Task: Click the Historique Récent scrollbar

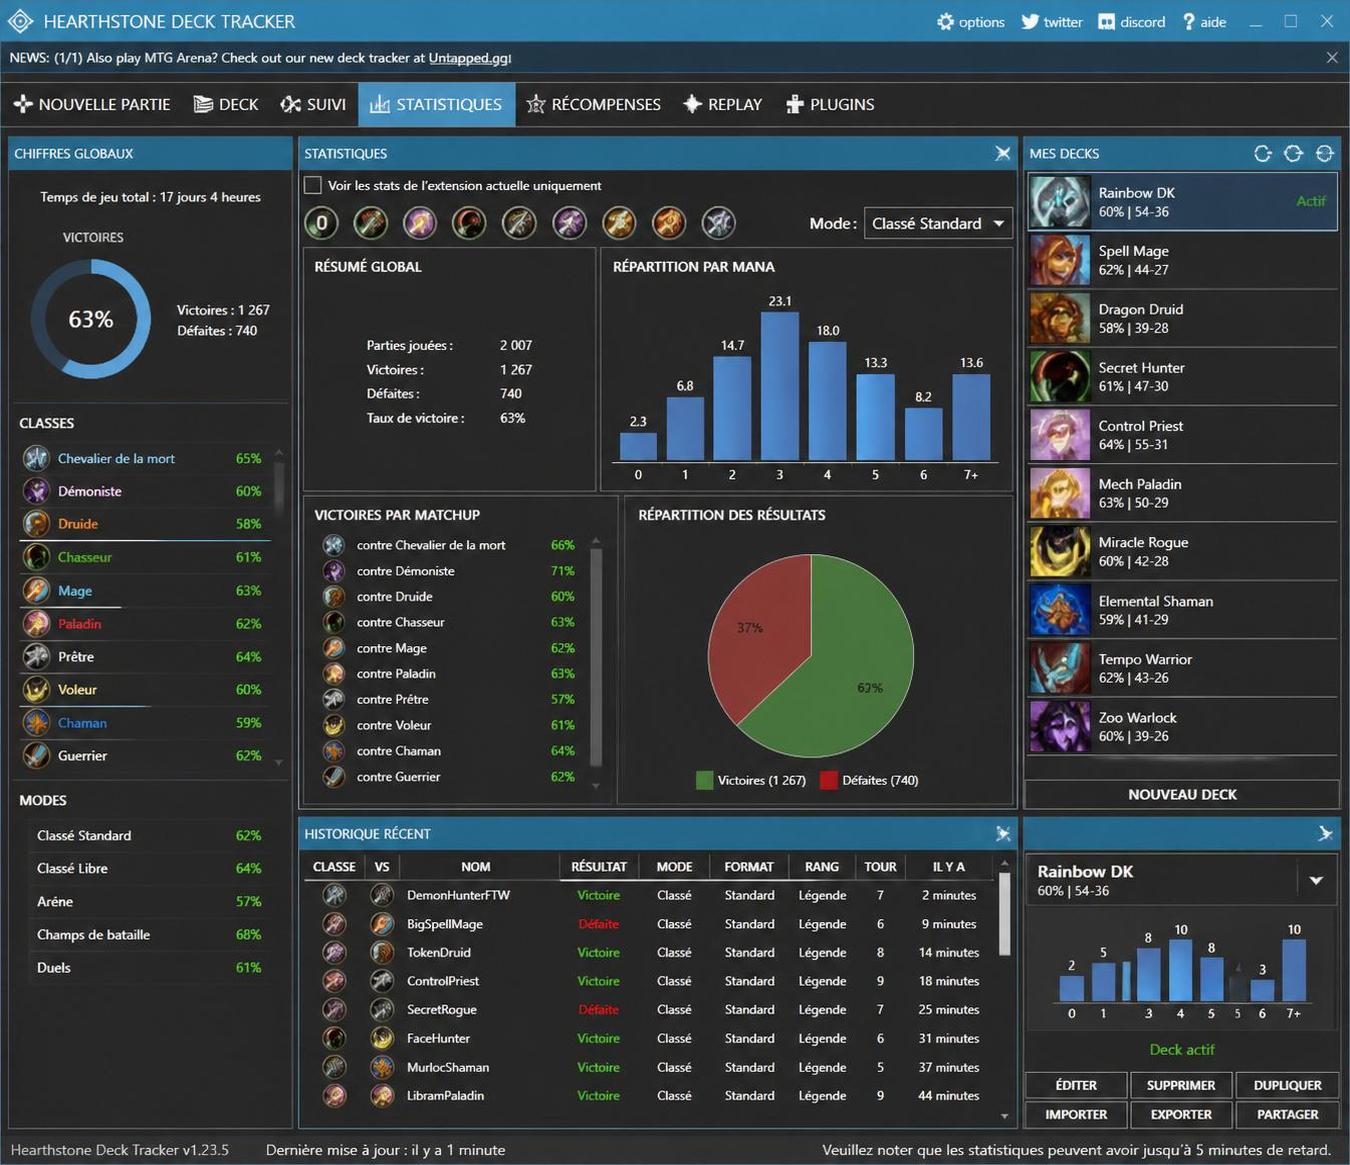Action: (x=1004, y=914)
